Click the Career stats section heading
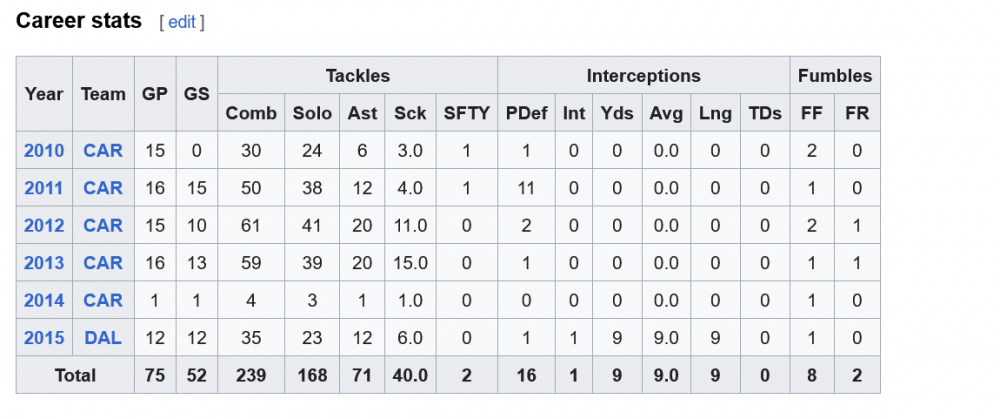 click(x=79, y=21)
